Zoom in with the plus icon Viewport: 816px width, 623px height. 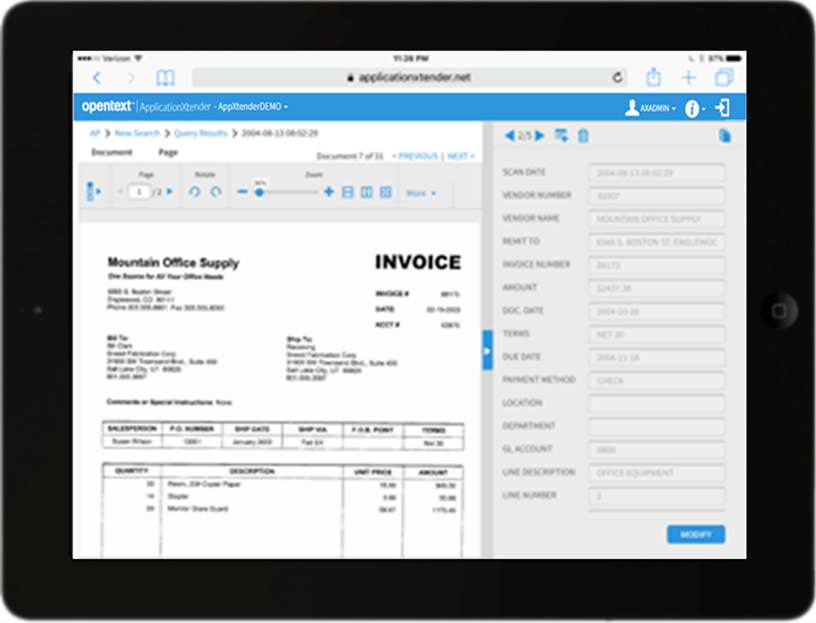[x=328, y=192]
